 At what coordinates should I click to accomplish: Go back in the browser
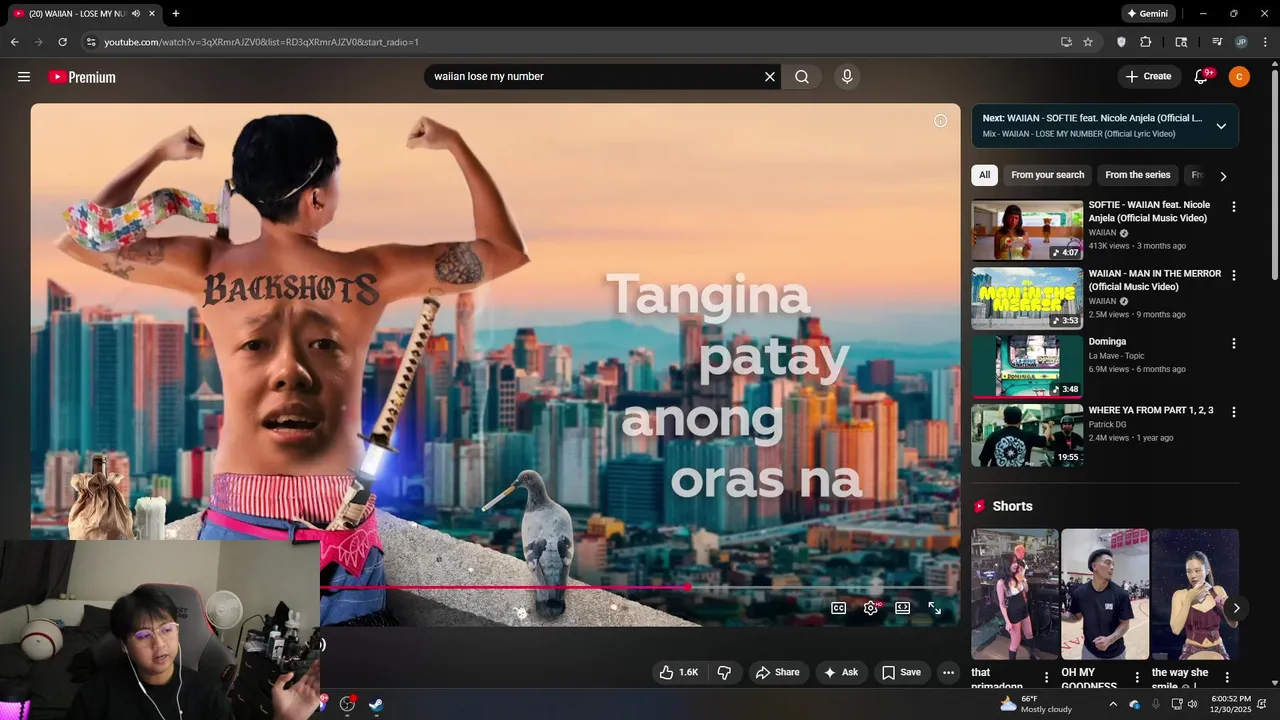pyautogui.click(x=14, y=42)
